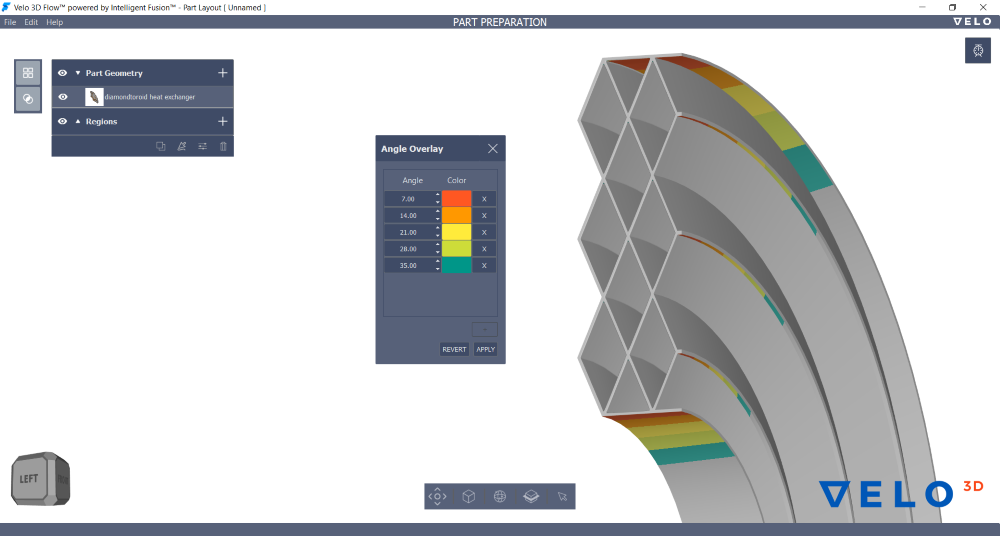Click the REVERT button

point(454,350)
